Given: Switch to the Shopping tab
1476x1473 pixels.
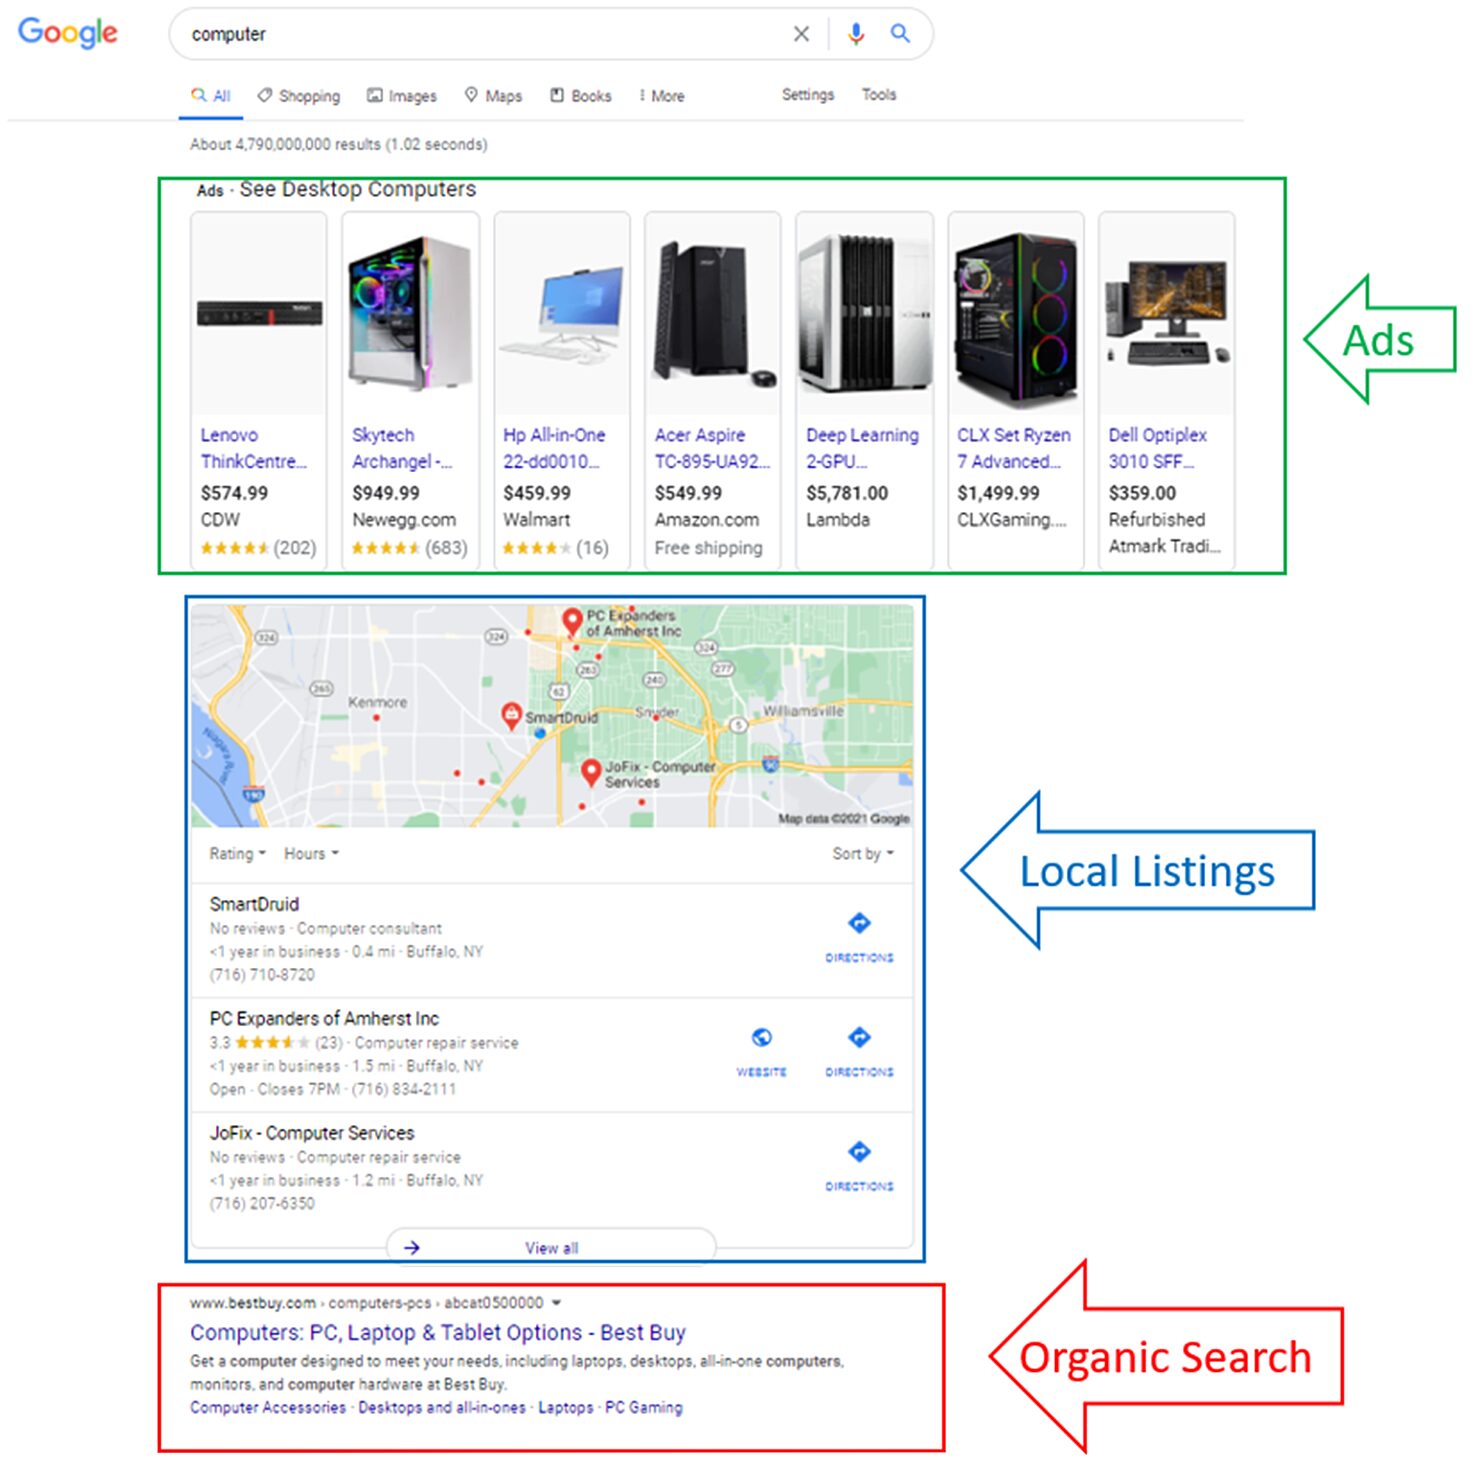Looking at the screenshot, I should click(x=298, y=96).
